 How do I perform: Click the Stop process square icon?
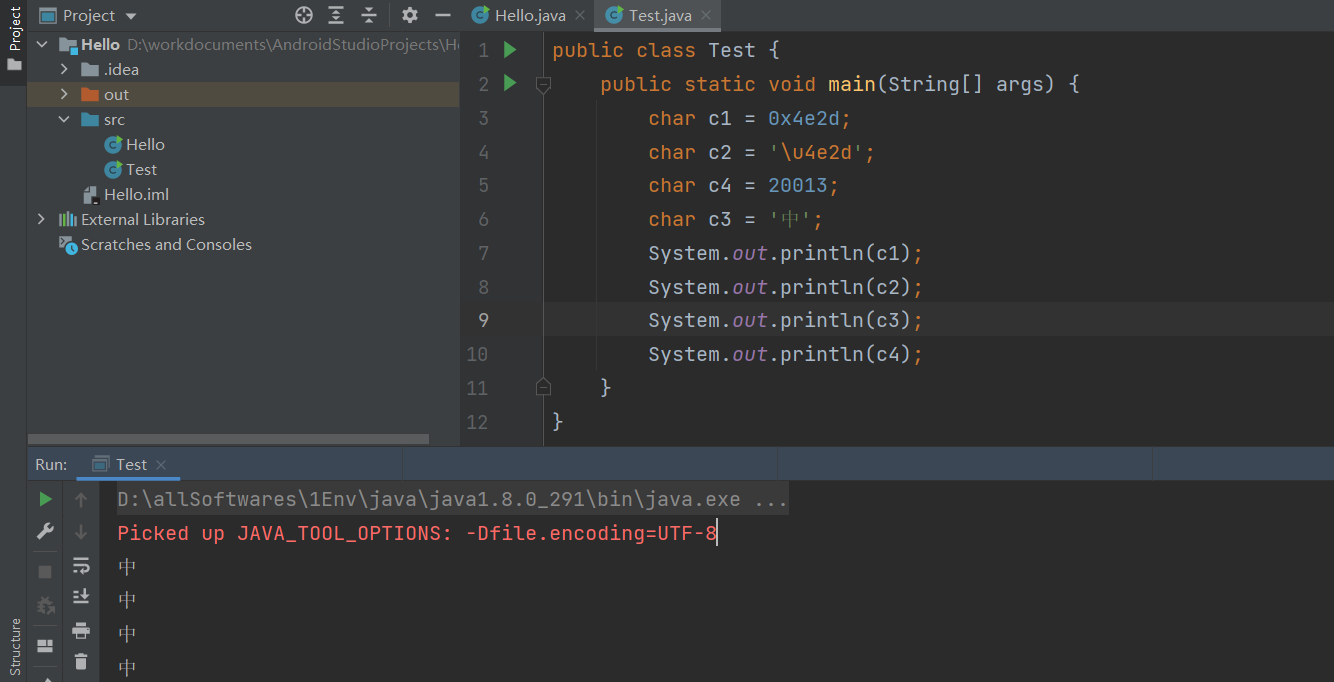tap(45, 572)
